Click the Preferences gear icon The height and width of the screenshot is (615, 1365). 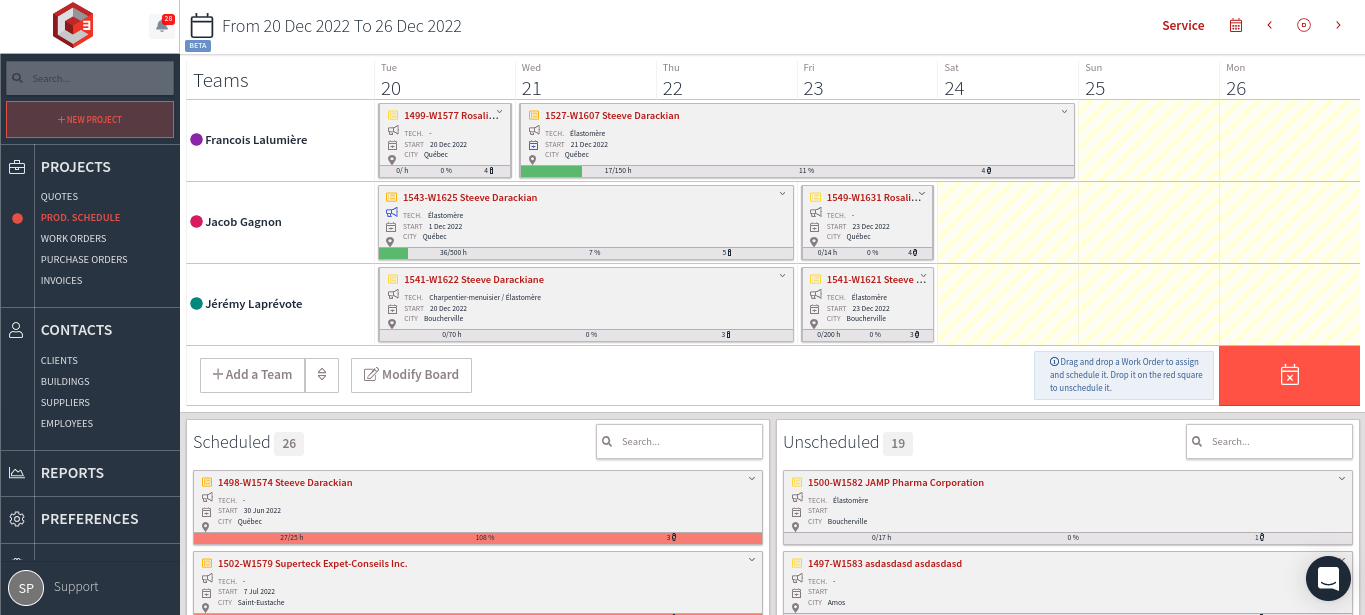[17, 519]
